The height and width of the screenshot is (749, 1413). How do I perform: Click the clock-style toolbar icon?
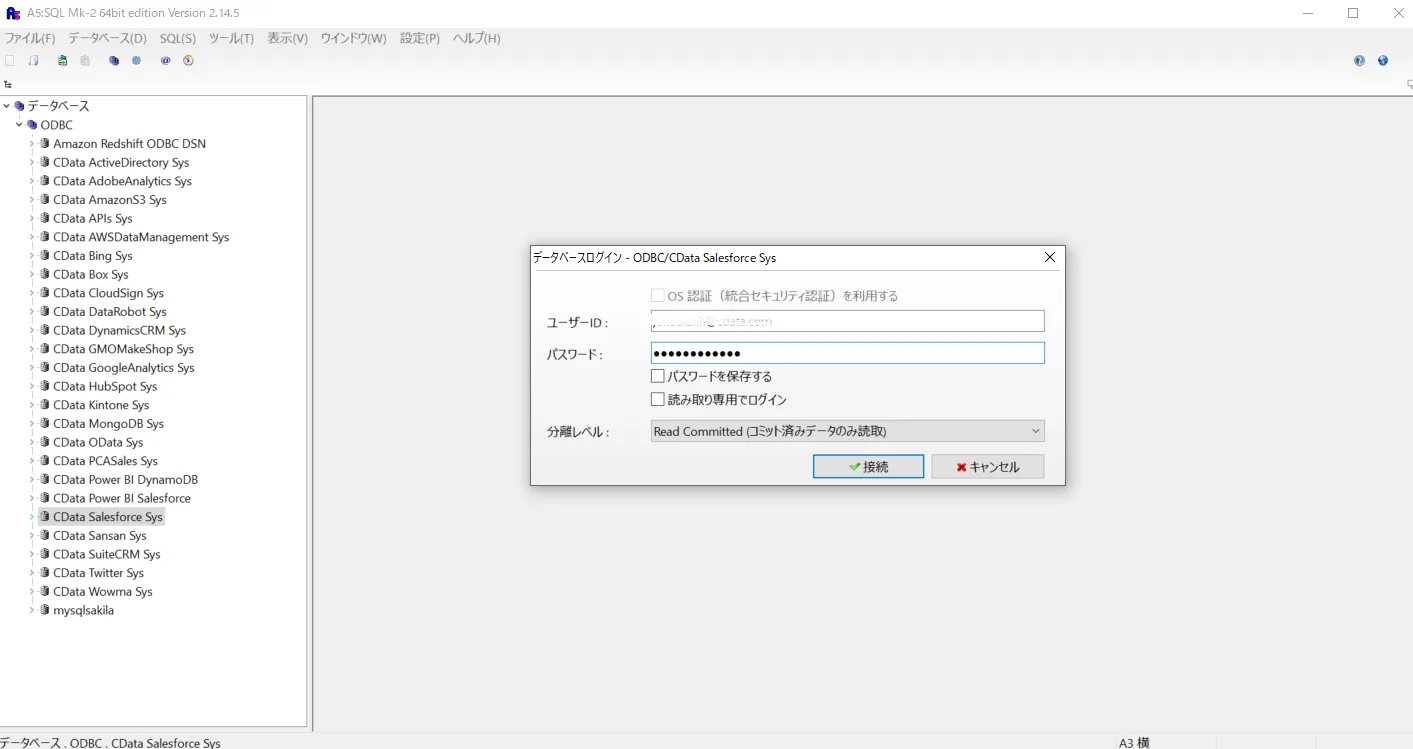point(188,60)
